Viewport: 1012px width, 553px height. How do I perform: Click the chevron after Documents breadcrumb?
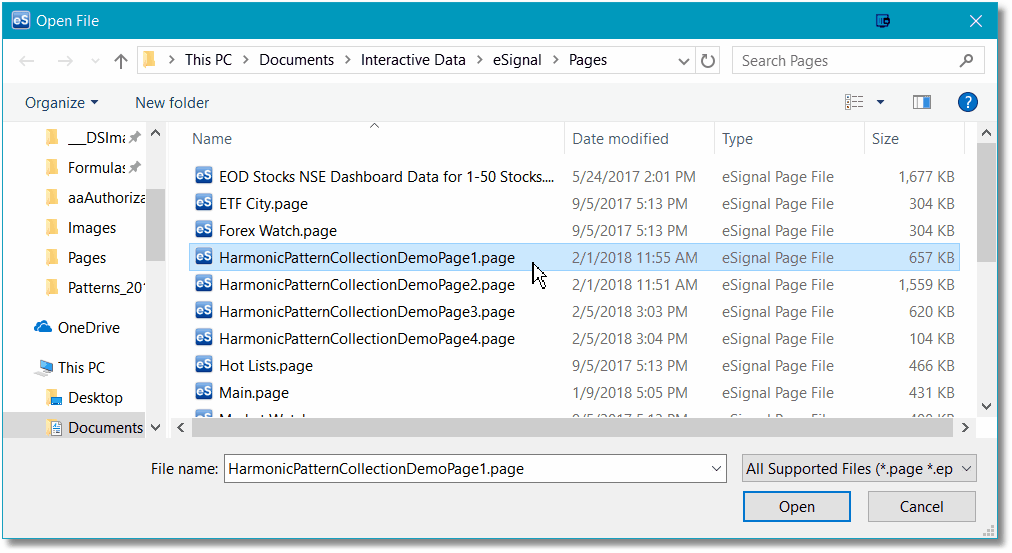(347, 60)
